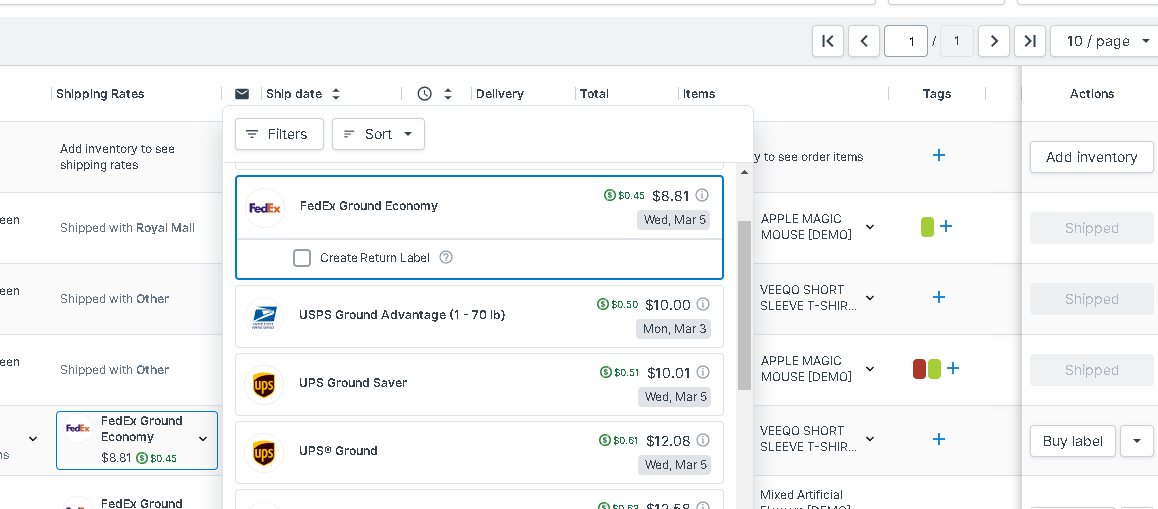Click the Shipped with Royal Mail text

127,228
